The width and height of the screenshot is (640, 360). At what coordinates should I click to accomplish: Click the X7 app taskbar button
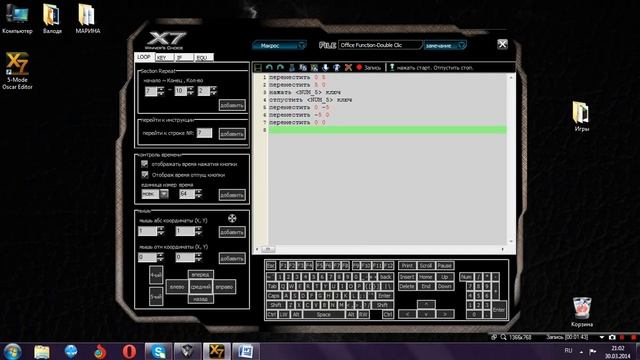[216, 351]
